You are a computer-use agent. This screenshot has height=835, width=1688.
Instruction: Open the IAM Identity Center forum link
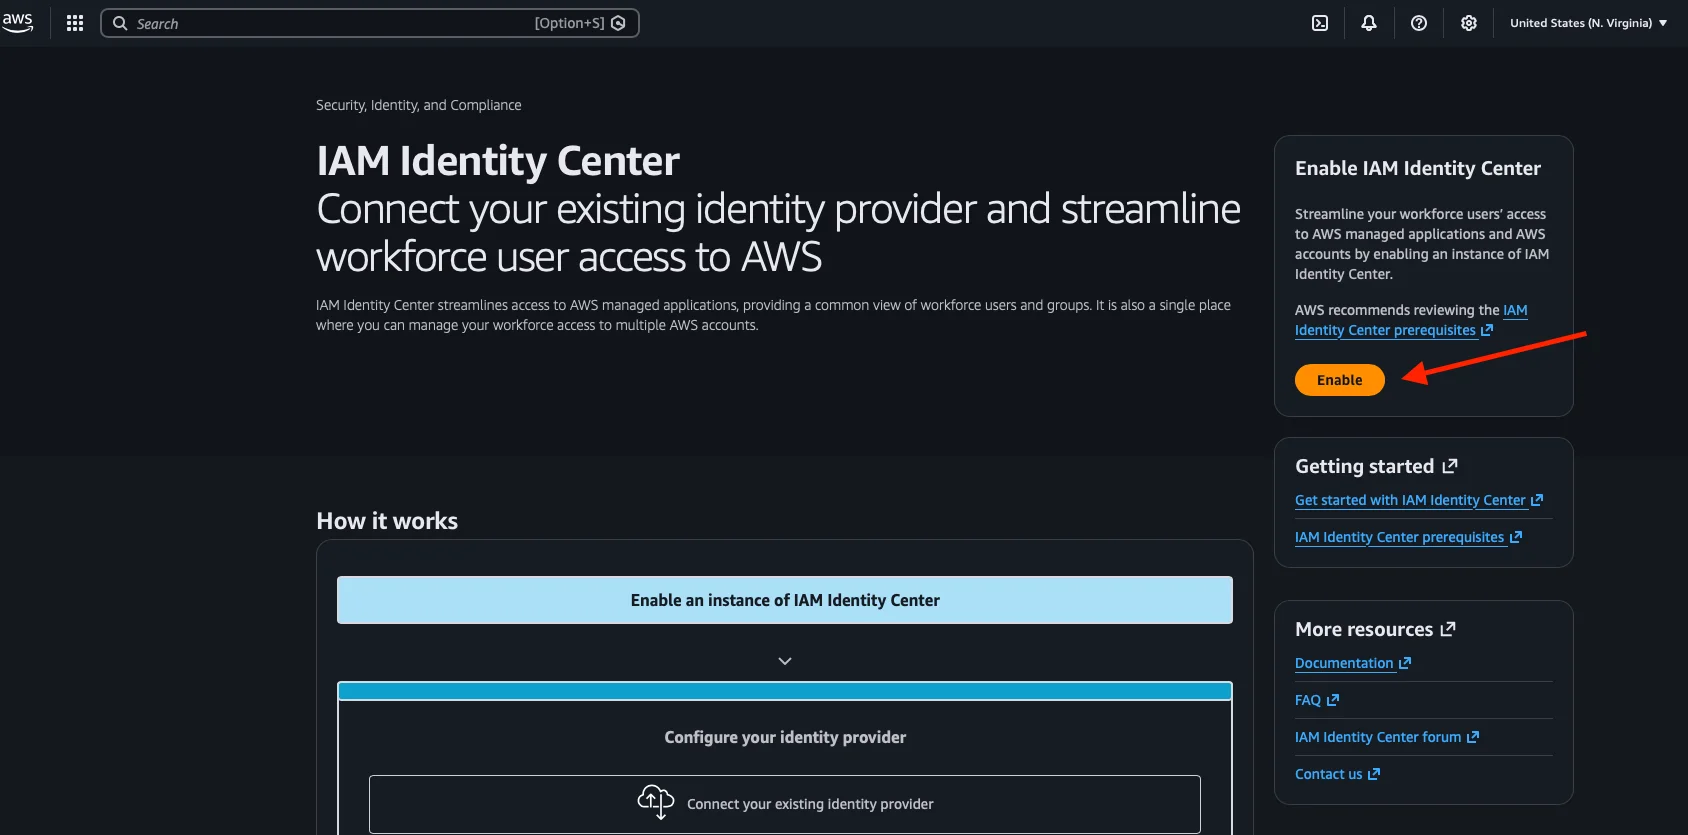(x=1387, y=737)
